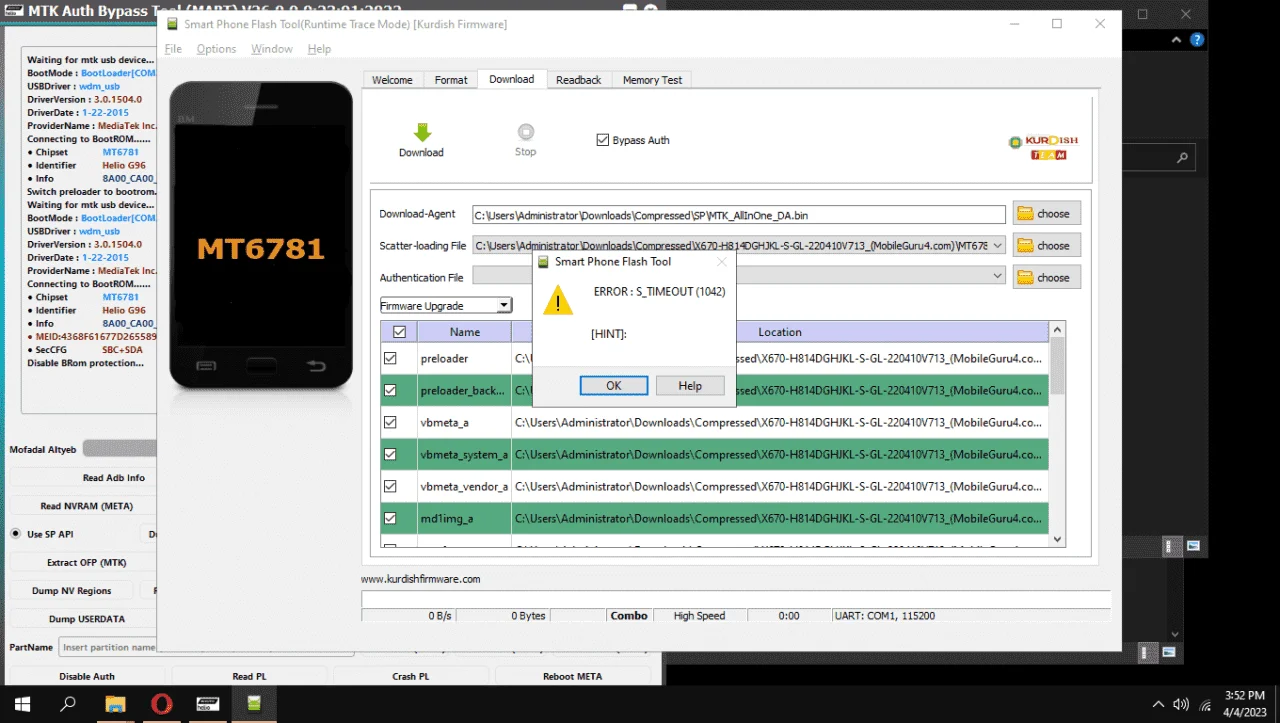Viewport: 1280px width, 723px height.
Task: Open File Explorer from the taskbar
Action: (x=115, y=703)
